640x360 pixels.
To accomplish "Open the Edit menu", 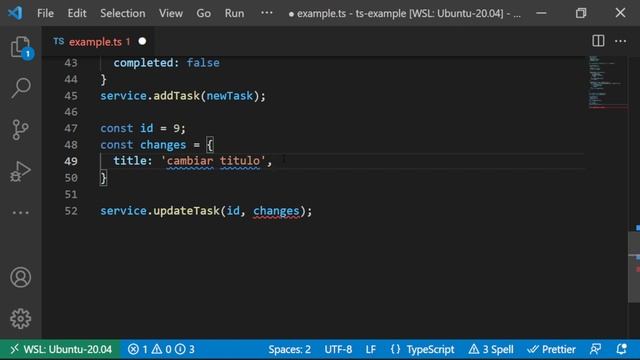I will 77,13.
